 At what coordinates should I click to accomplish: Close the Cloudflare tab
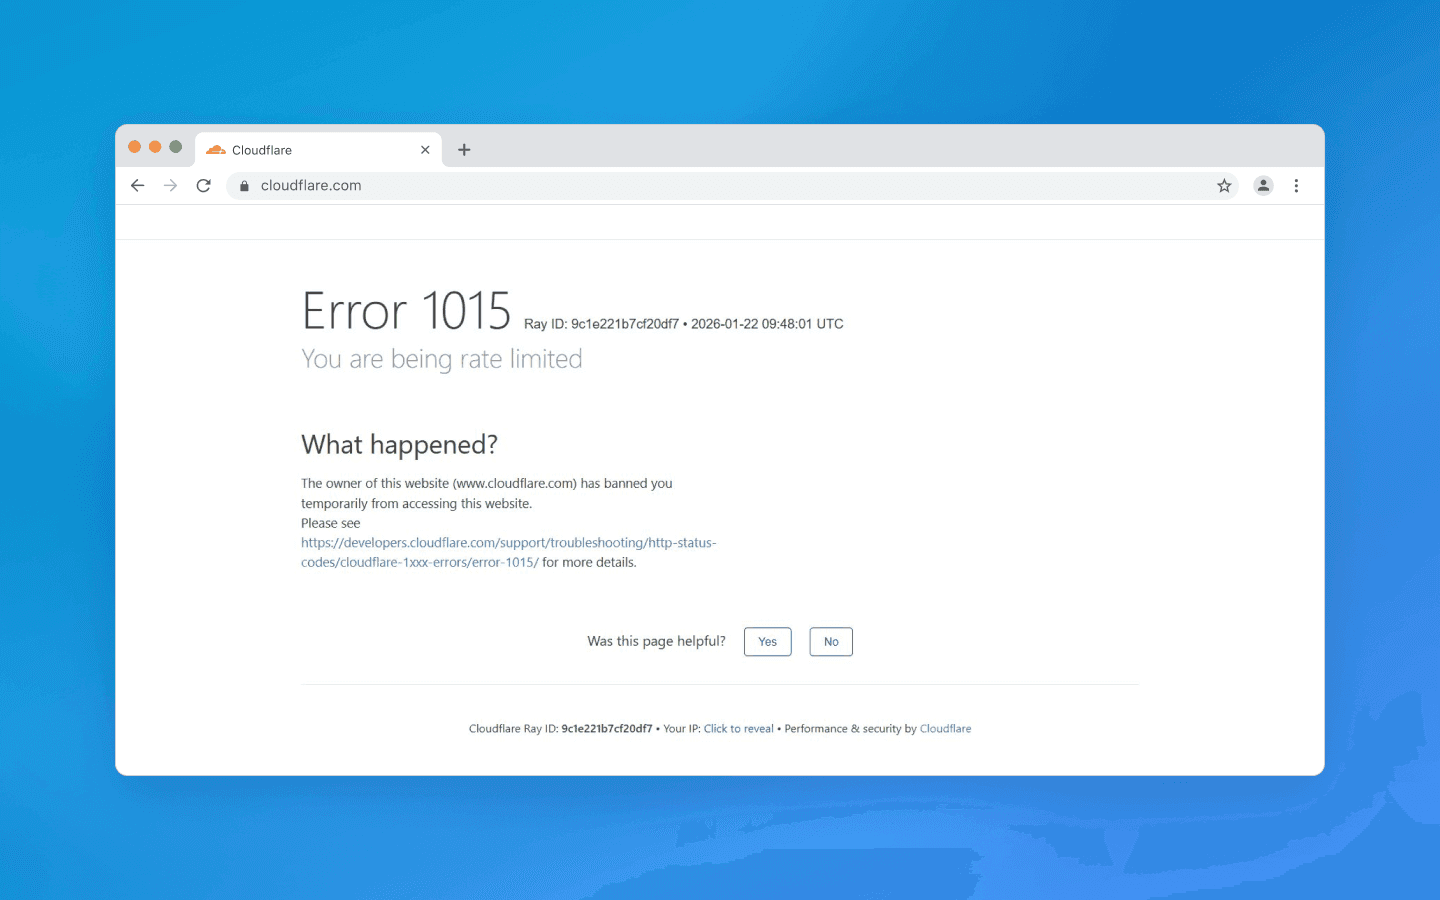(x=425, y=149)
